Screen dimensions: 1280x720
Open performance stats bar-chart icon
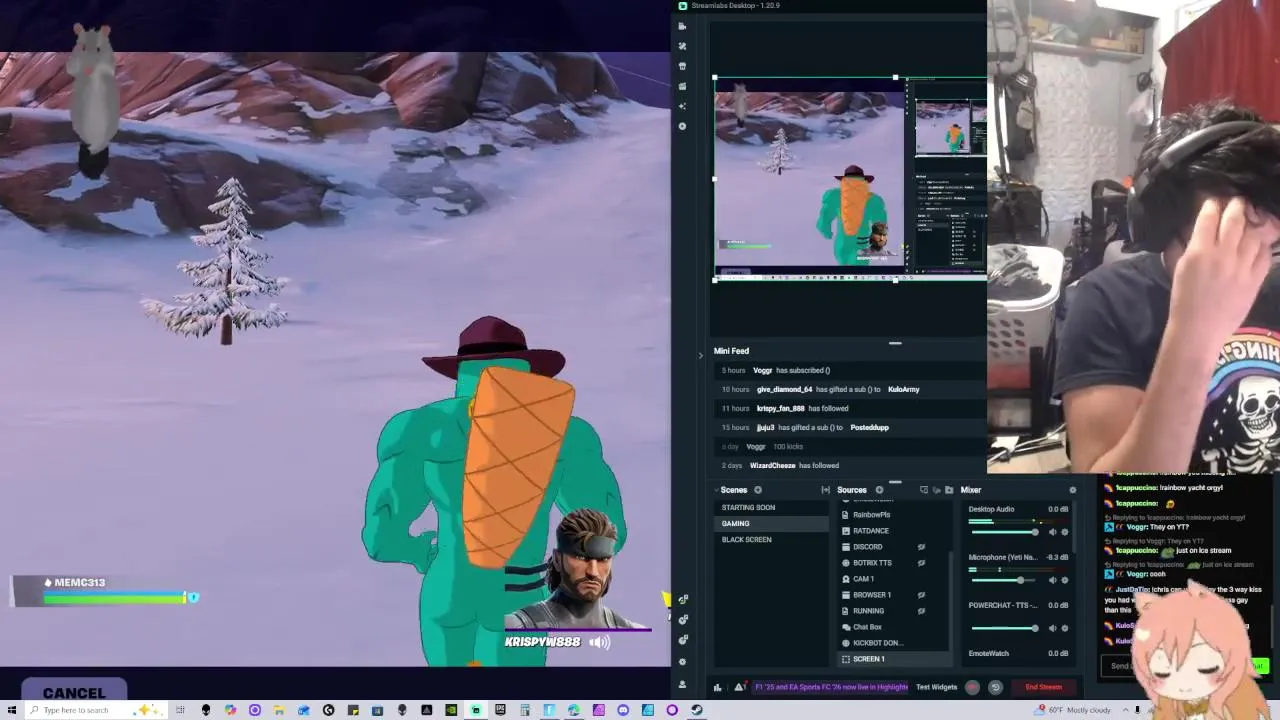pos(717,687)
